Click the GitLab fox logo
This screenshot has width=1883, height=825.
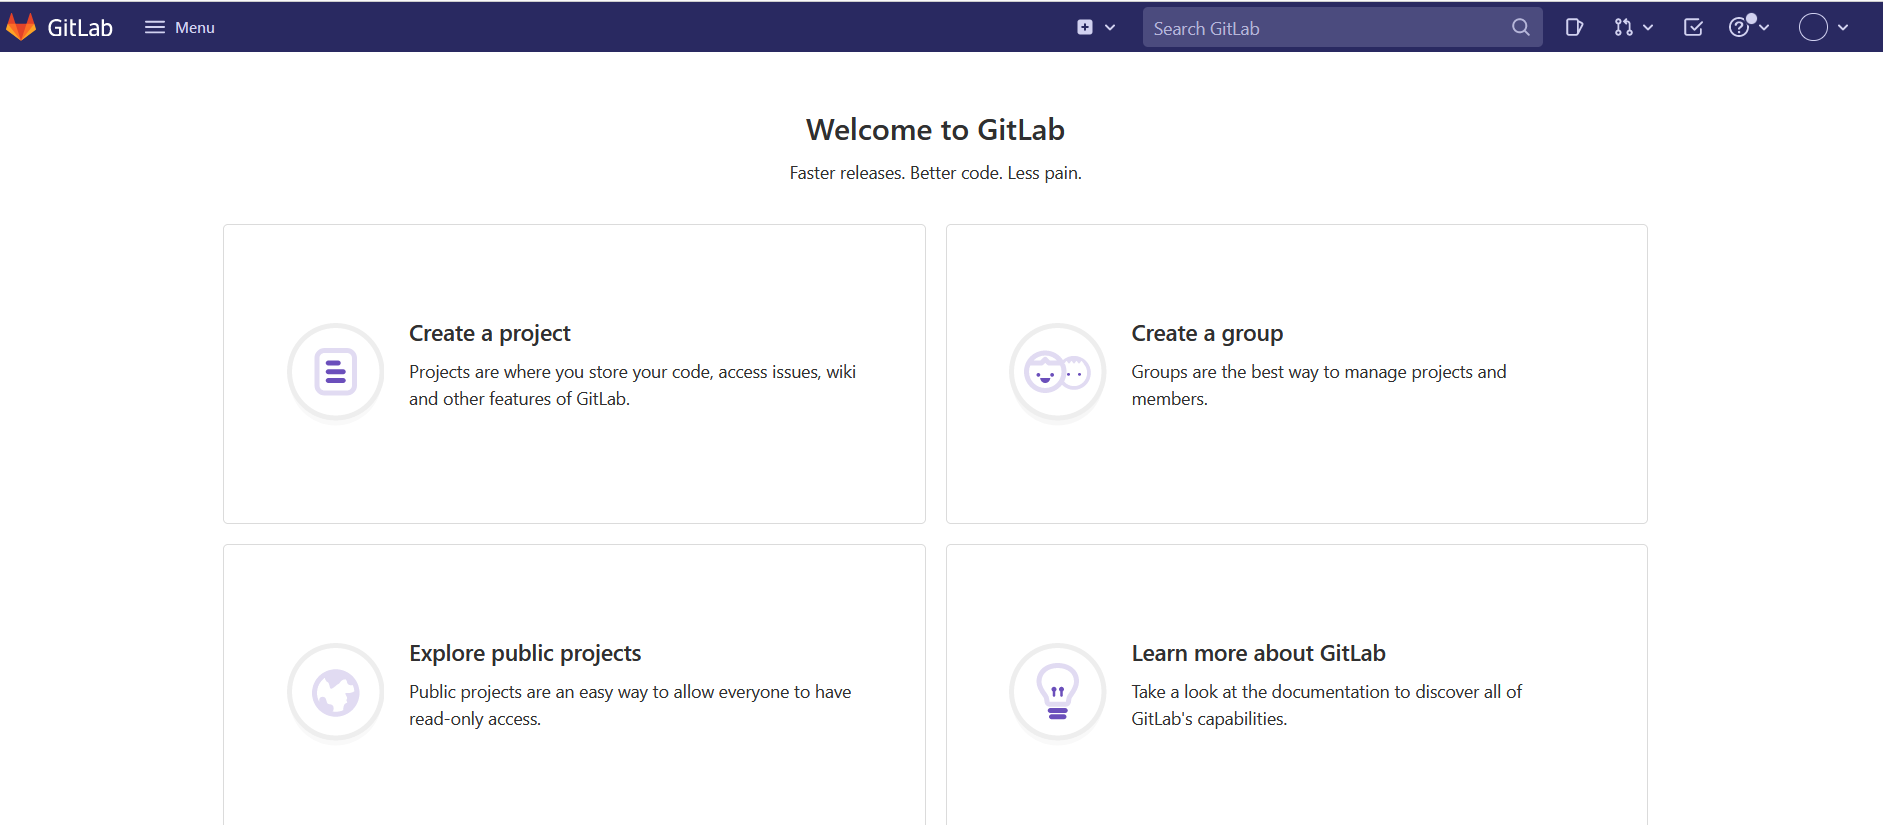(21, 27)
